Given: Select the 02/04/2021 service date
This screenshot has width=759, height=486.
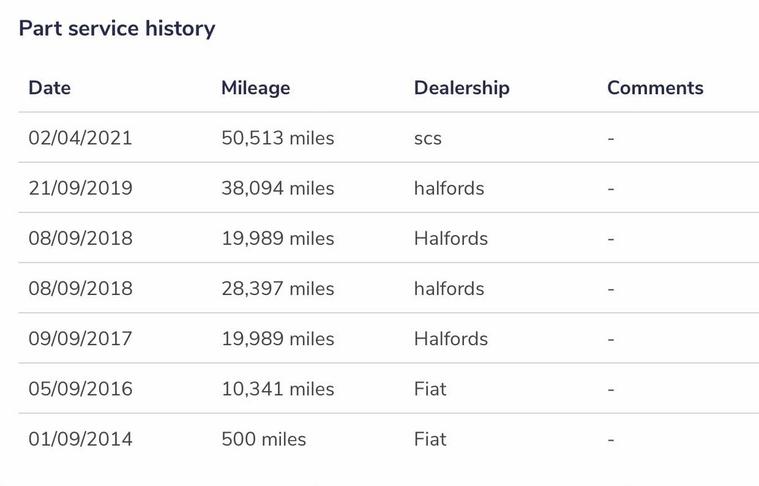Looking at the screenshot, I should [80, 138].
